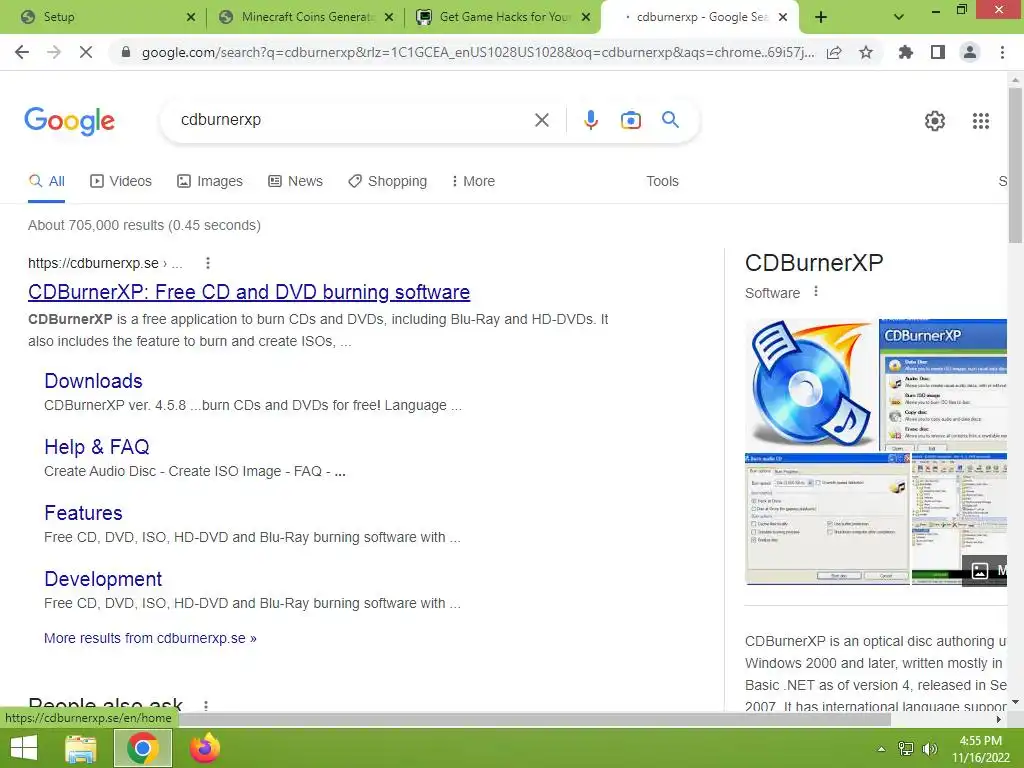Open the burn audio CD dialog screenshot
The height and width of the screenshot is (768, 1024).
pyautogui.click(x=827, y=519)
